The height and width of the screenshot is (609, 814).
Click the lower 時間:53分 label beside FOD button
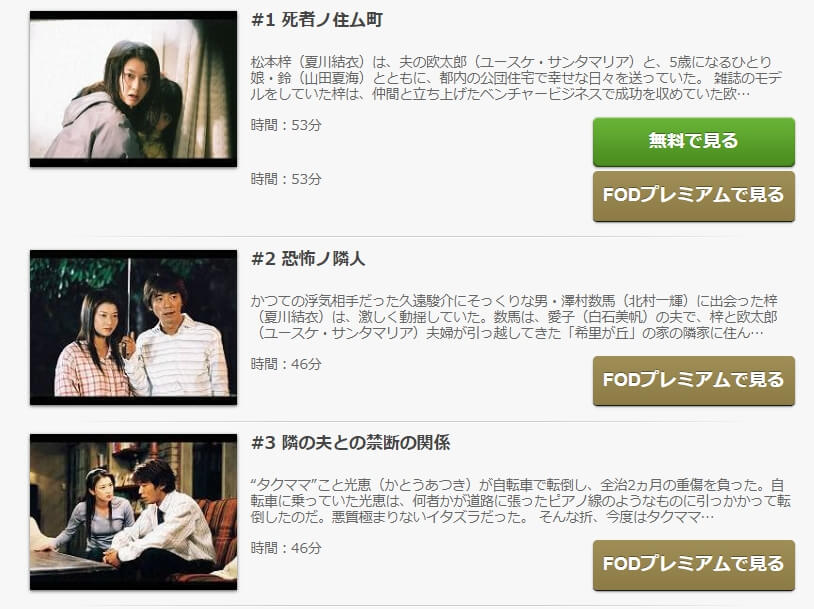point(286,179)
